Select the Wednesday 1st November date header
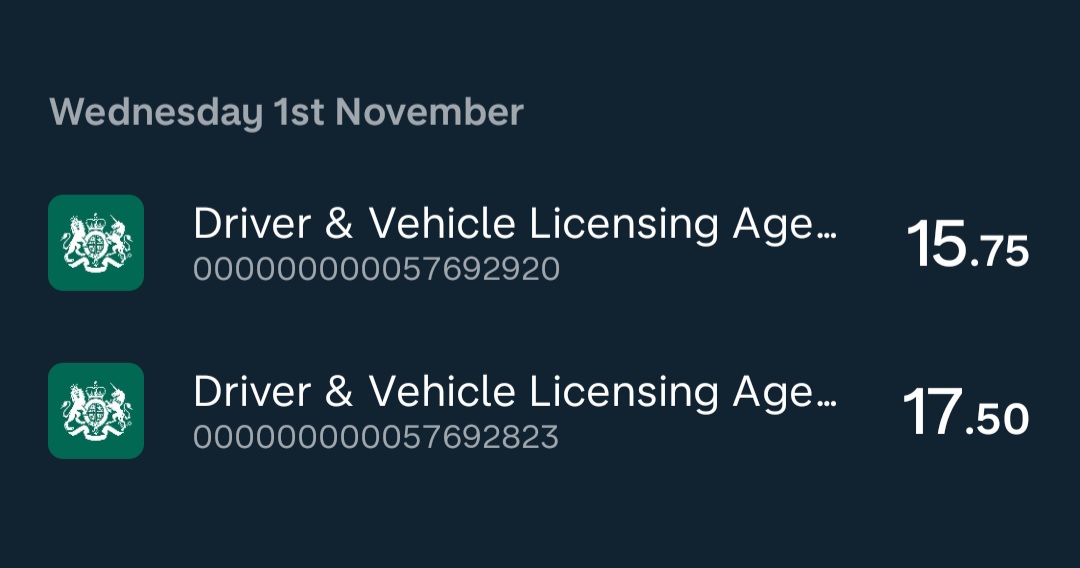 coord(287,112)
